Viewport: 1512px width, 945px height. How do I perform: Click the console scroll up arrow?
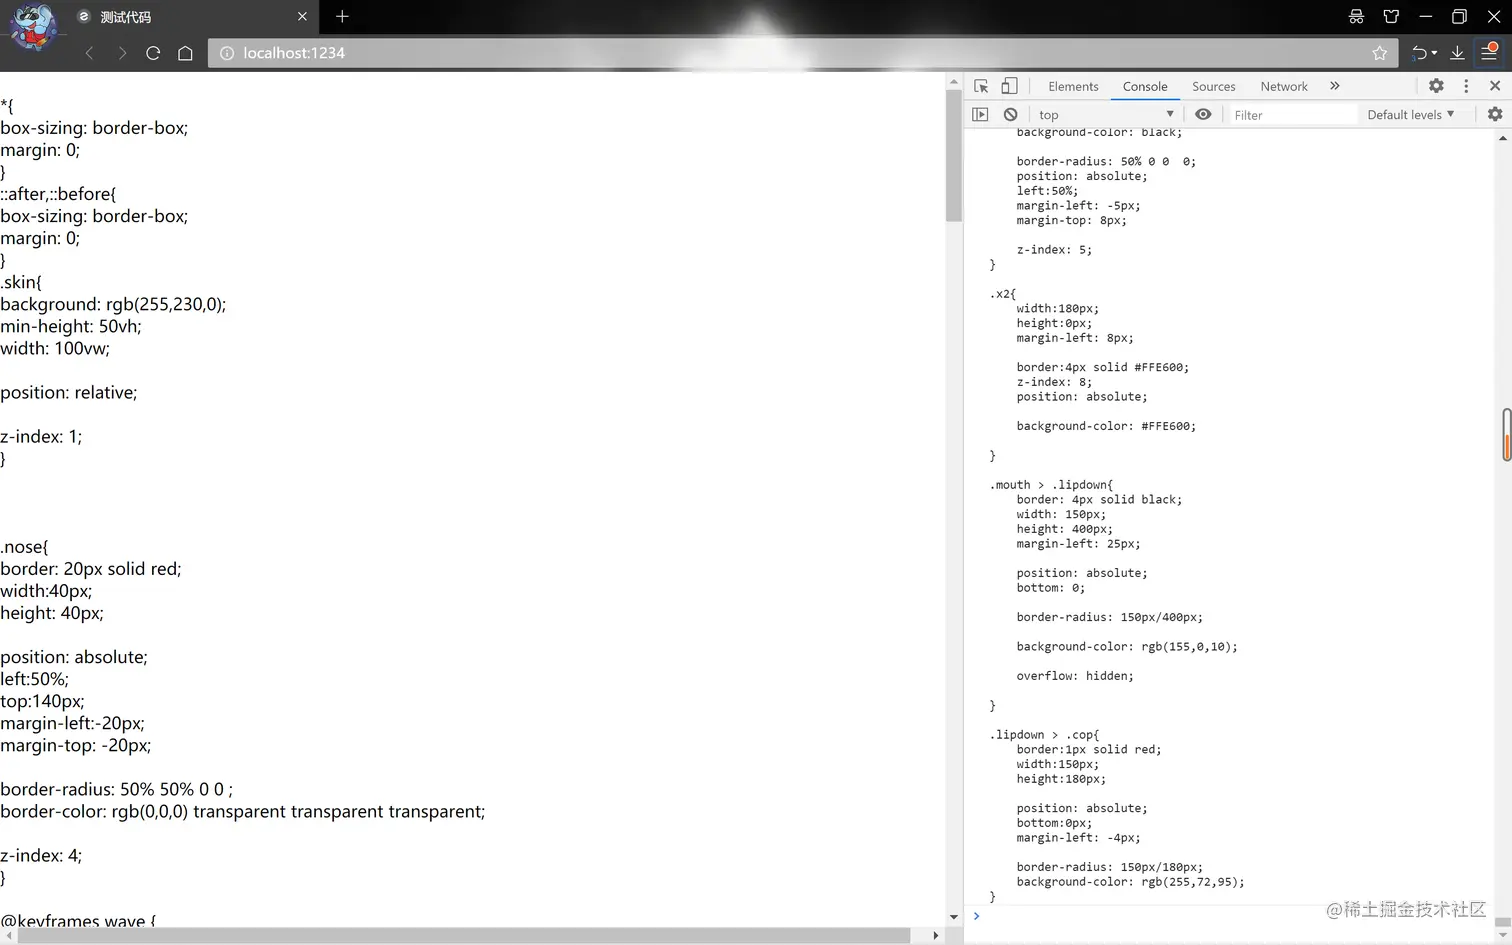click(1503, 138)
